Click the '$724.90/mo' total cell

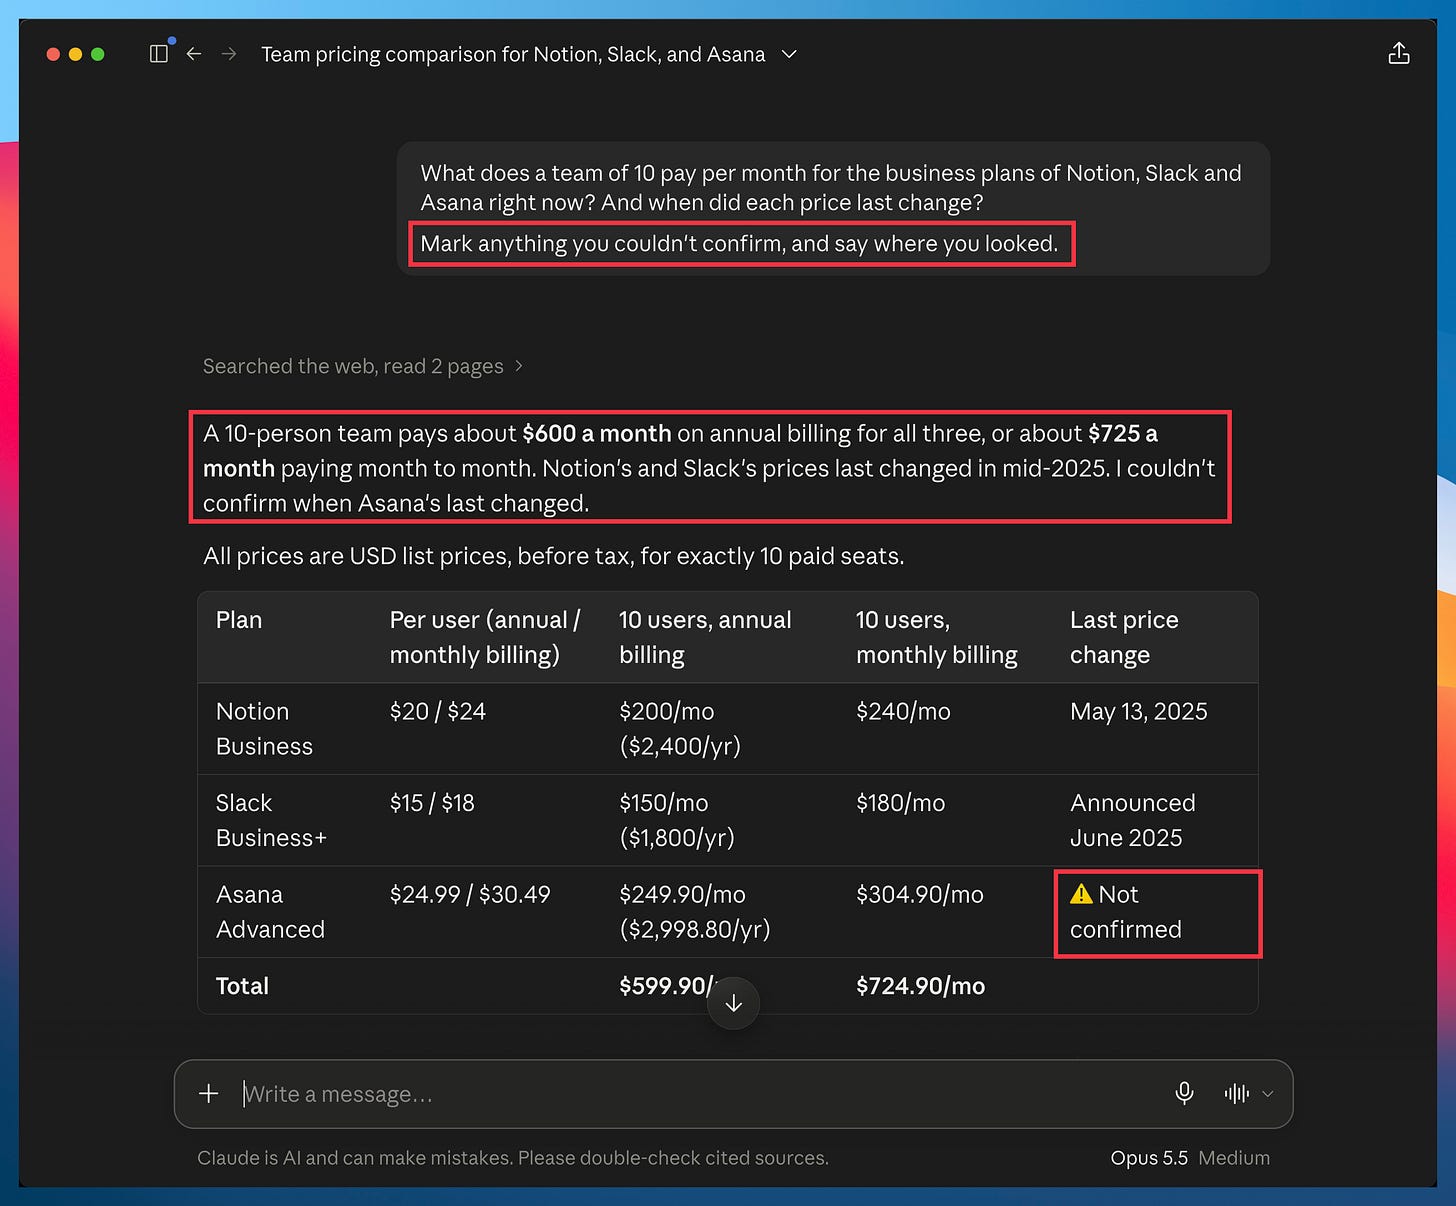(x=920, y=986)
